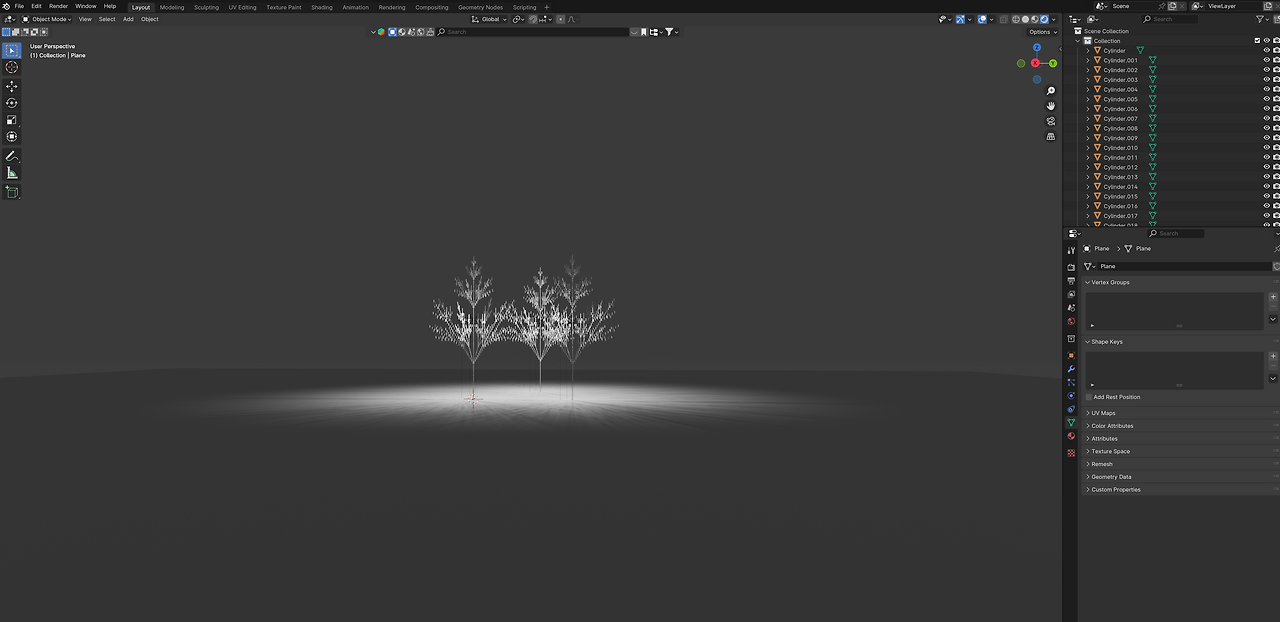Open the Tool properties tab

pos(1071,250)
